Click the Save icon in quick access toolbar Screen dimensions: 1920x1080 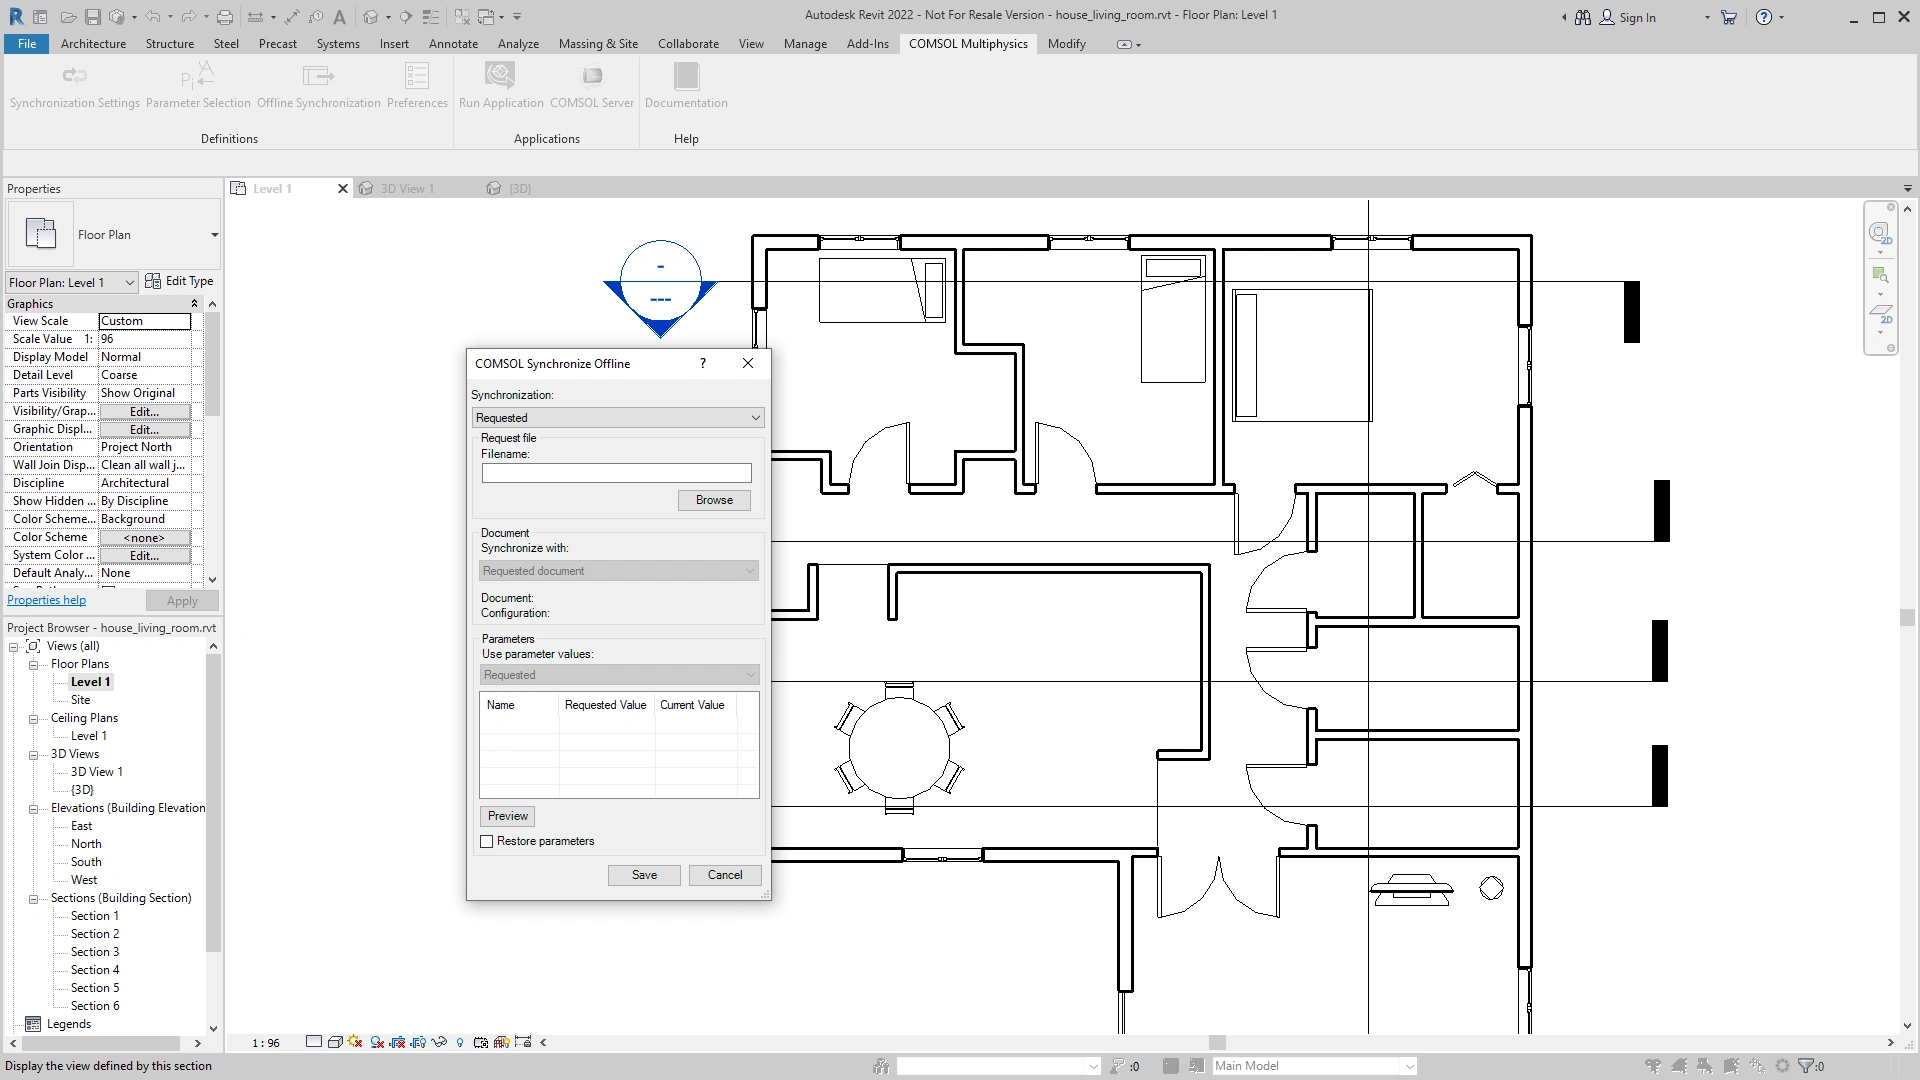point(92,17)
